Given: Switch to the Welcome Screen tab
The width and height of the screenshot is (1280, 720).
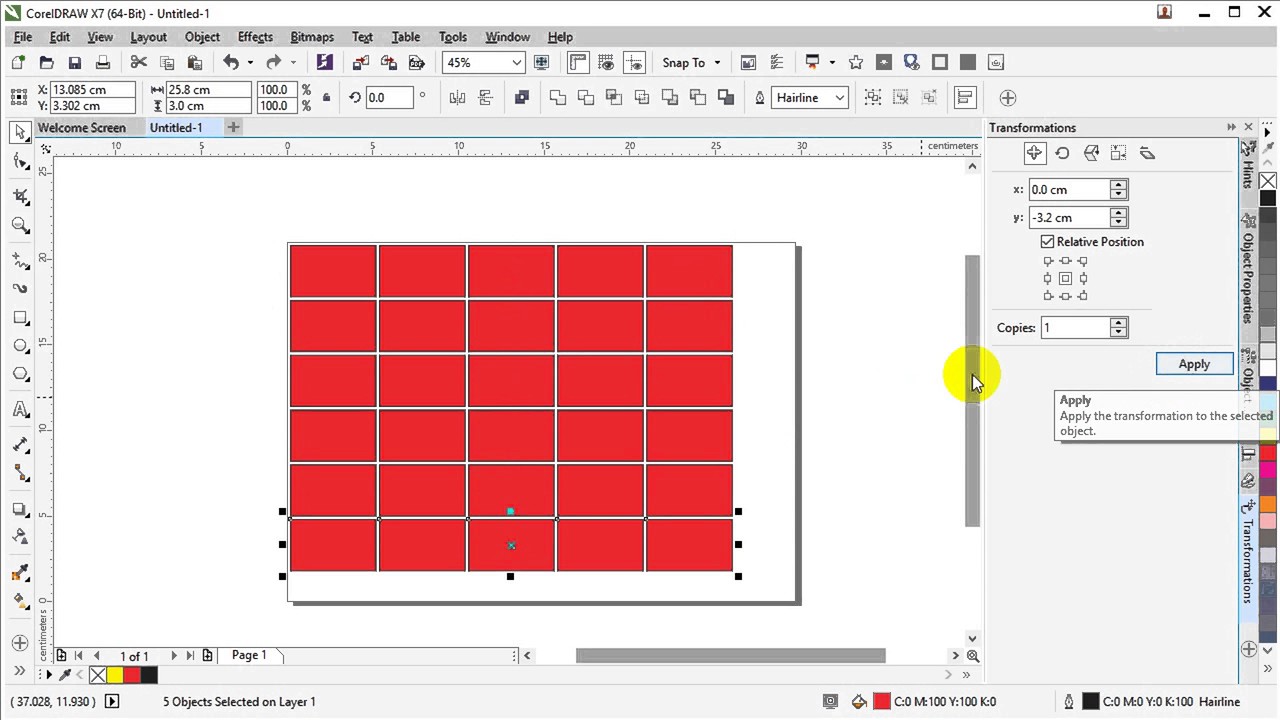Looking at the screenshot, I should 82,127.
